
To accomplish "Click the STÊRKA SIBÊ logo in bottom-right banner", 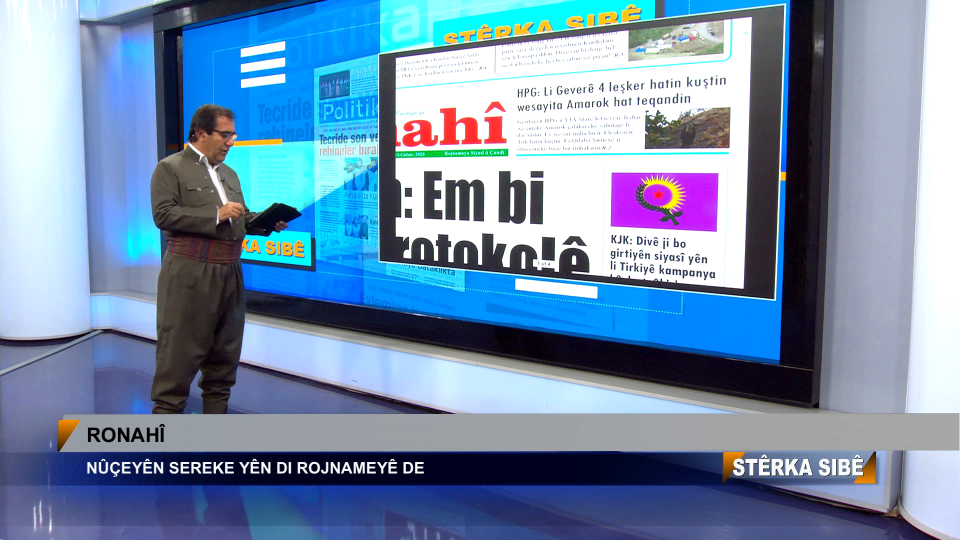I will [798, 467].
